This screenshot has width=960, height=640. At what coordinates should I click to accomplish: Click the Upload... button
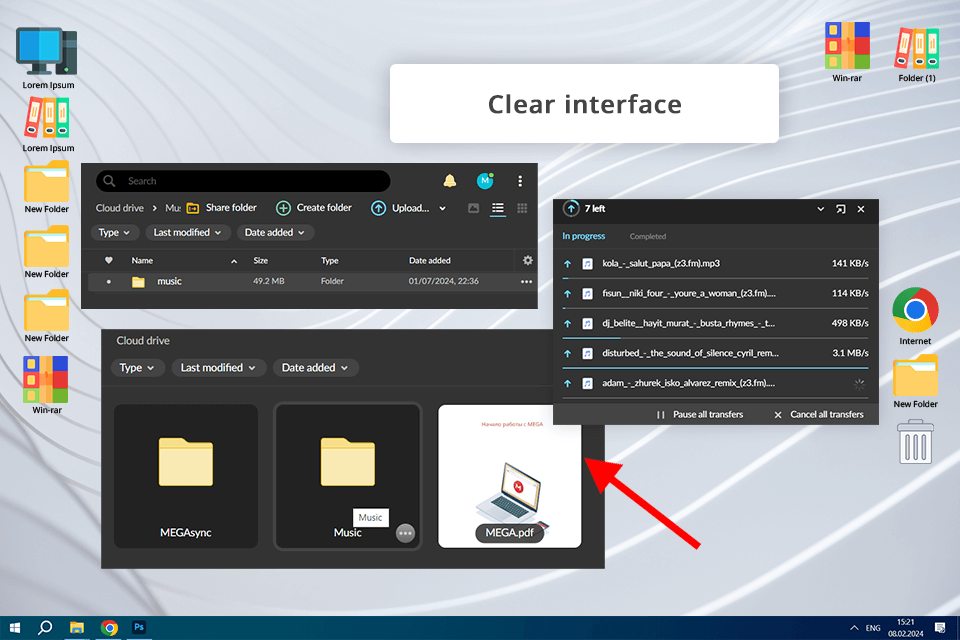click(x=400, y=208)
